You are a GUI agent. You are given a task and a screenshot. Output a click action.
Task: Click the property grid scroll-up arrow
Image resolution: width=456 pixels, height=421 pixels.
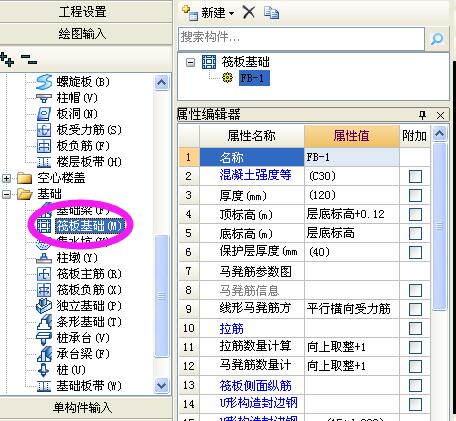click(439, 134)
